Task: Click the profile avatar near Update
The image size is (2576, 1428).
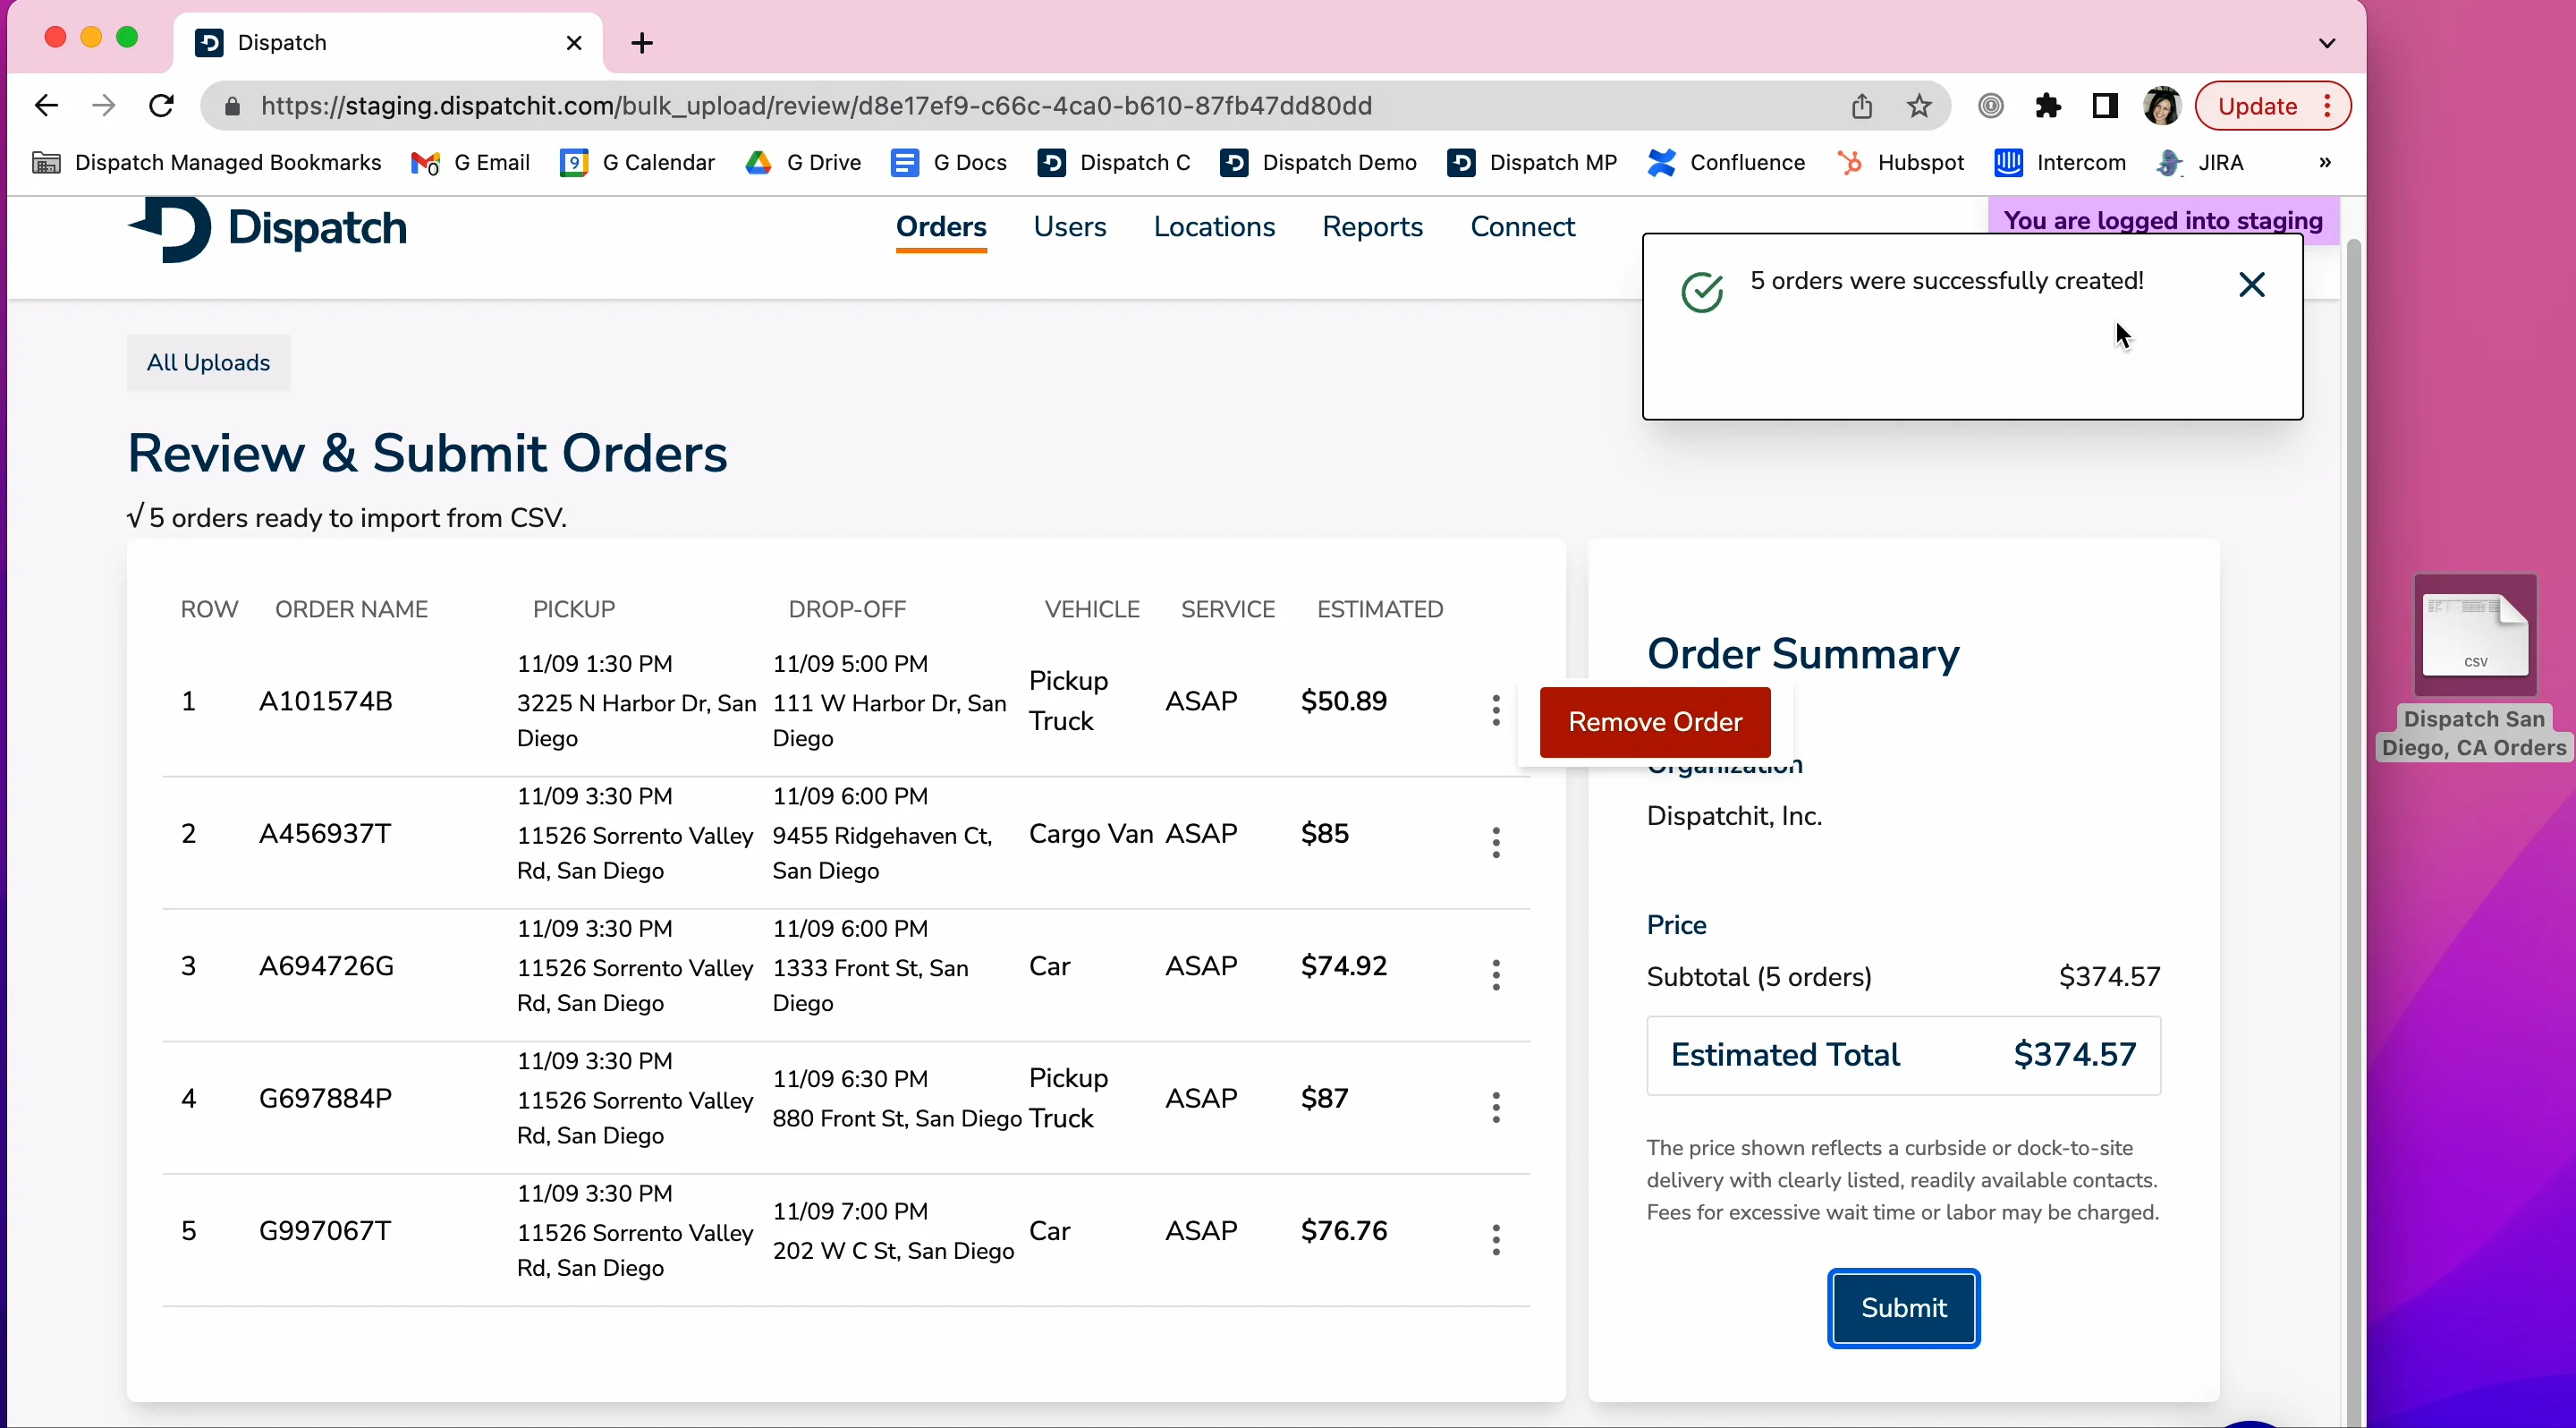Action: point(2162,105)
